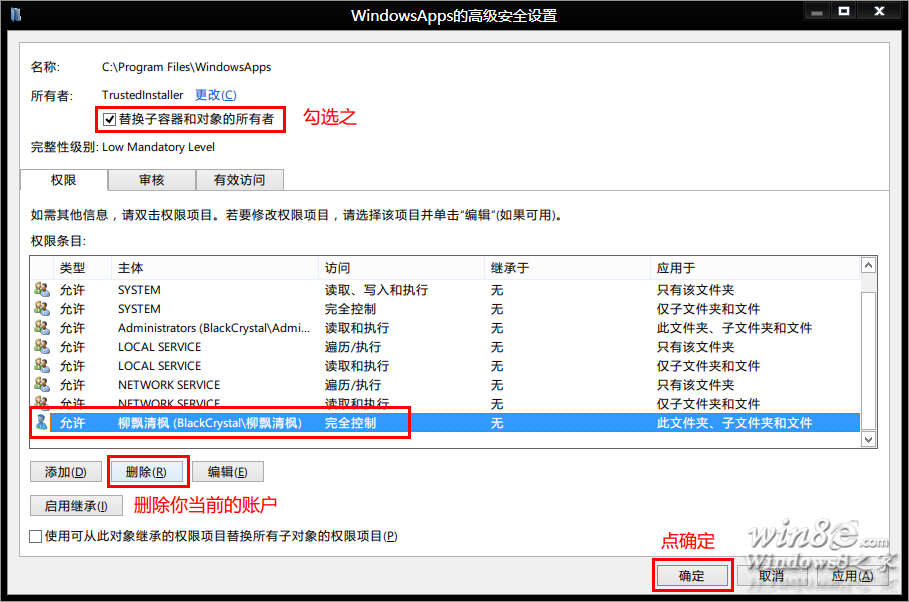
Task: Select the 柳飘清枫 (BlackCrystal\柳飘清枫) entry
Action: [445, 423]
